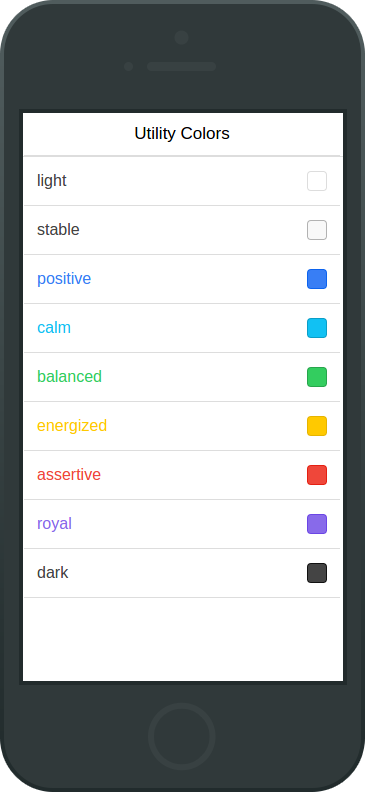365x792 pixels.
Task: Click the yellow "energized" text
Action: [72, 426]
